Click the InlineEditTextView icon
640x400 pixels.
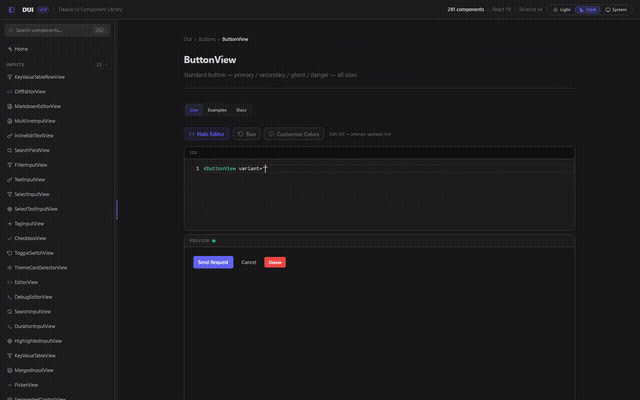tap(9, 136)
